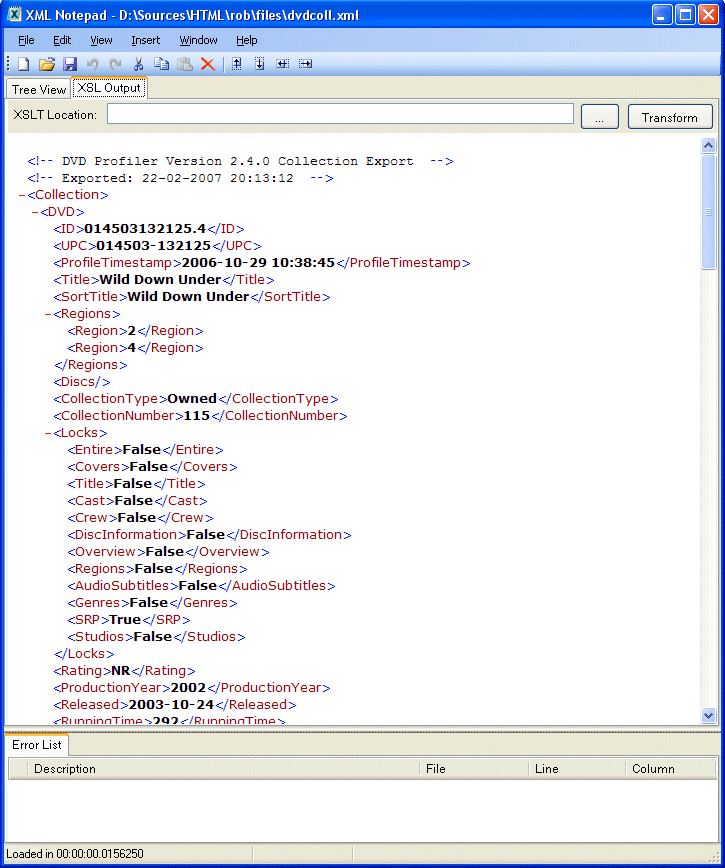Click the nudge node up icon

pyautogui.click(x=236, y=64)
